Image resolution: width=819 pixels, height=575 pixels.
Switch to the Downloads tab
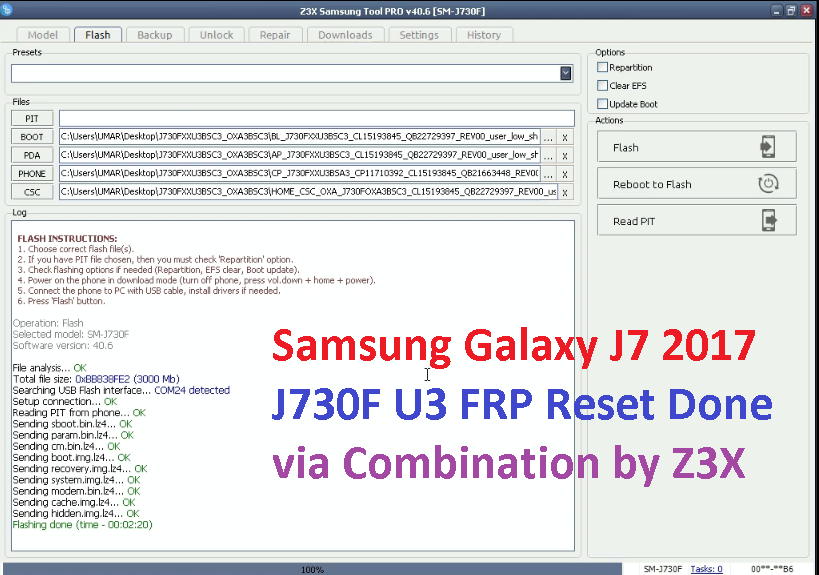345,35
